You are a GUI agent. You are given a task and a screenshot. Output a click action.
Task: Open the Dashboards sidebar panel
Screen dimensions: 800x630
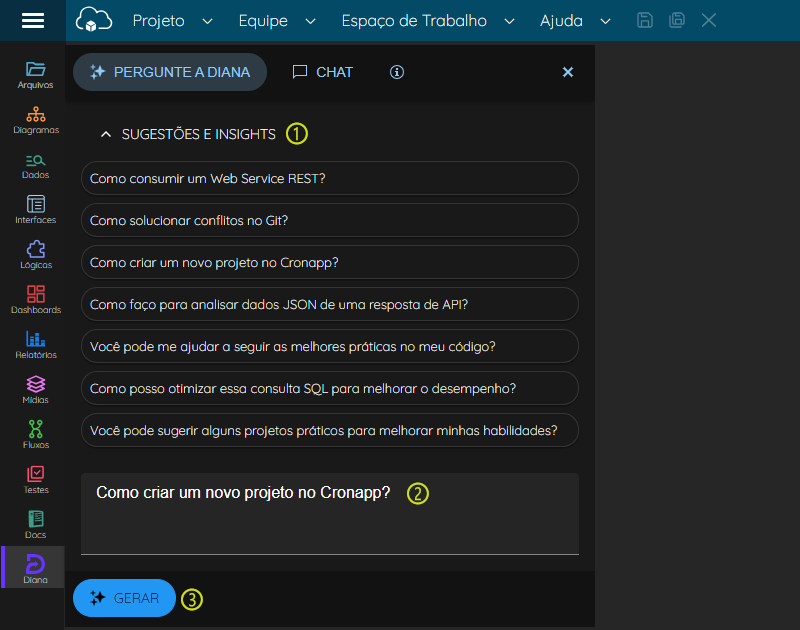35,300
